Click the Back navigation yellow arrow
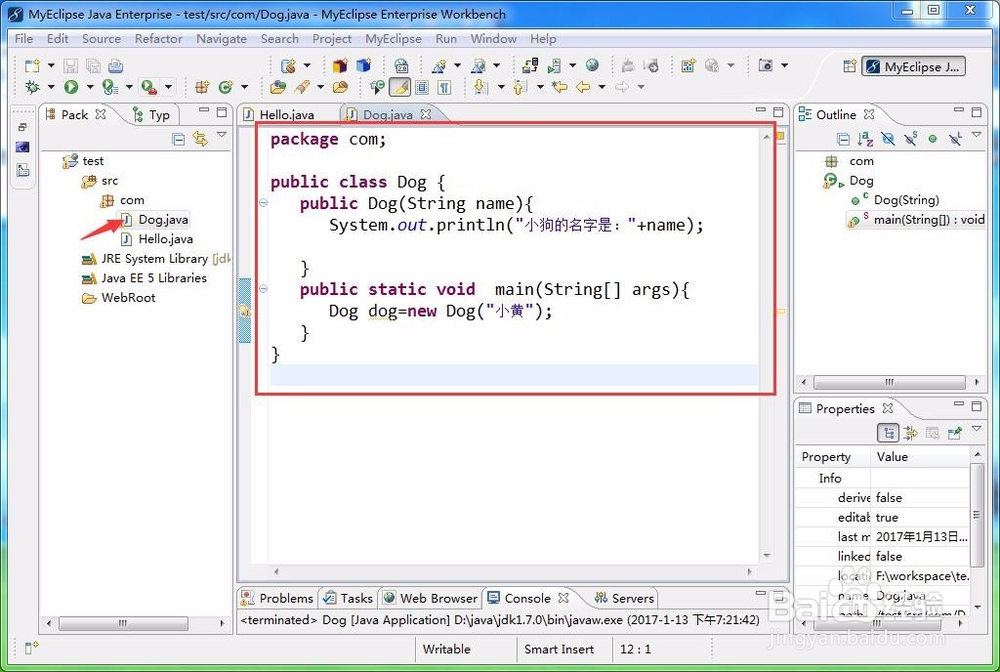This screenshot has width=1000, height=672. click(583, 87)
